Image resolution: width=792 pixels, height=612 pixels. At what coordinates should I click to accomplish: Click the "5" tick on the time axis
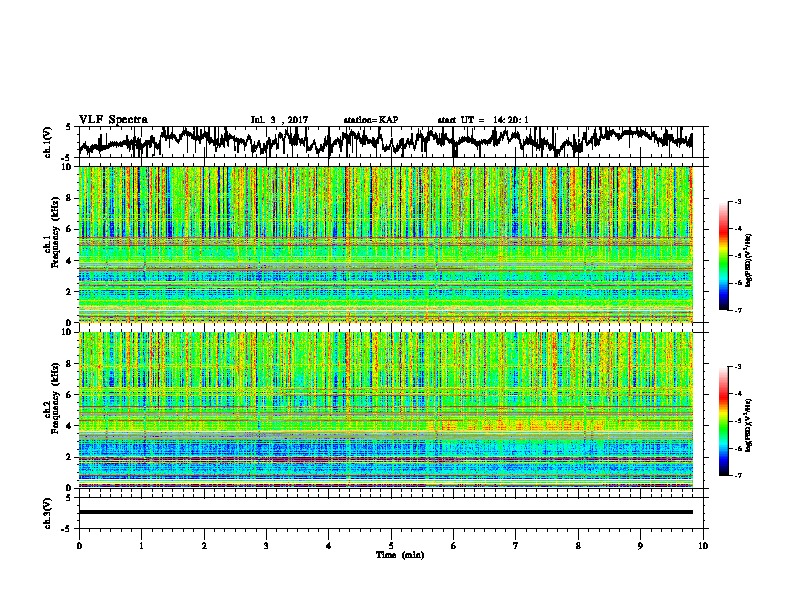pyautogui.click(x=391, y=546)
